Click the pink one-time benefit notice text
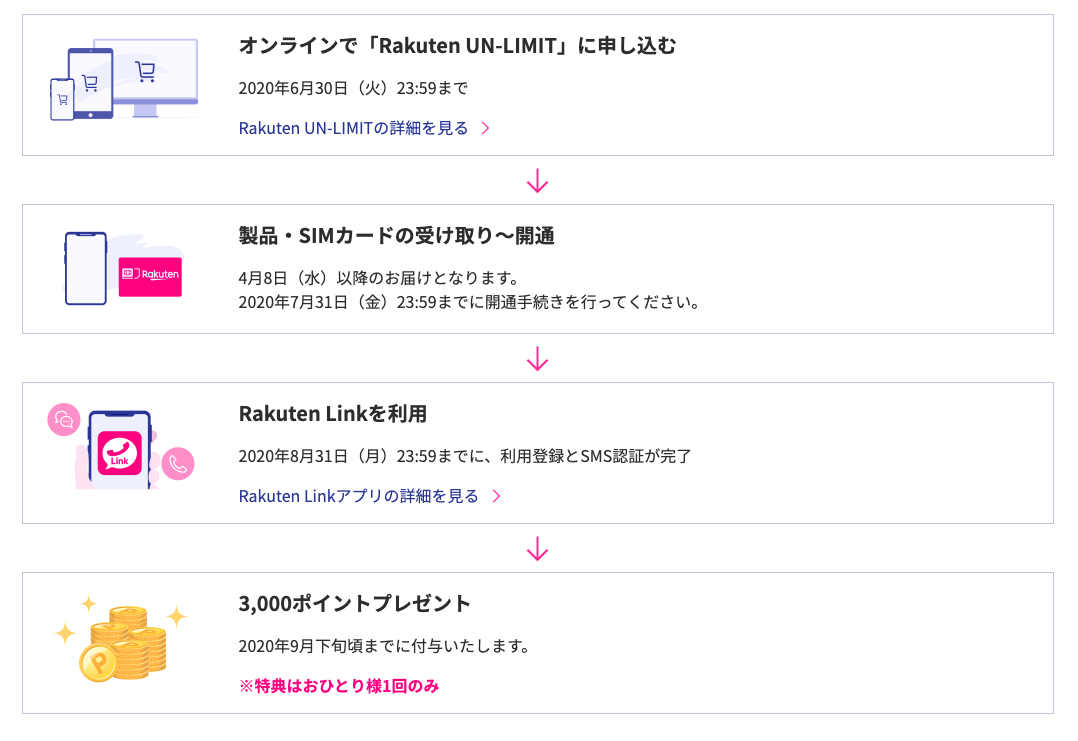 click(339, 686)
